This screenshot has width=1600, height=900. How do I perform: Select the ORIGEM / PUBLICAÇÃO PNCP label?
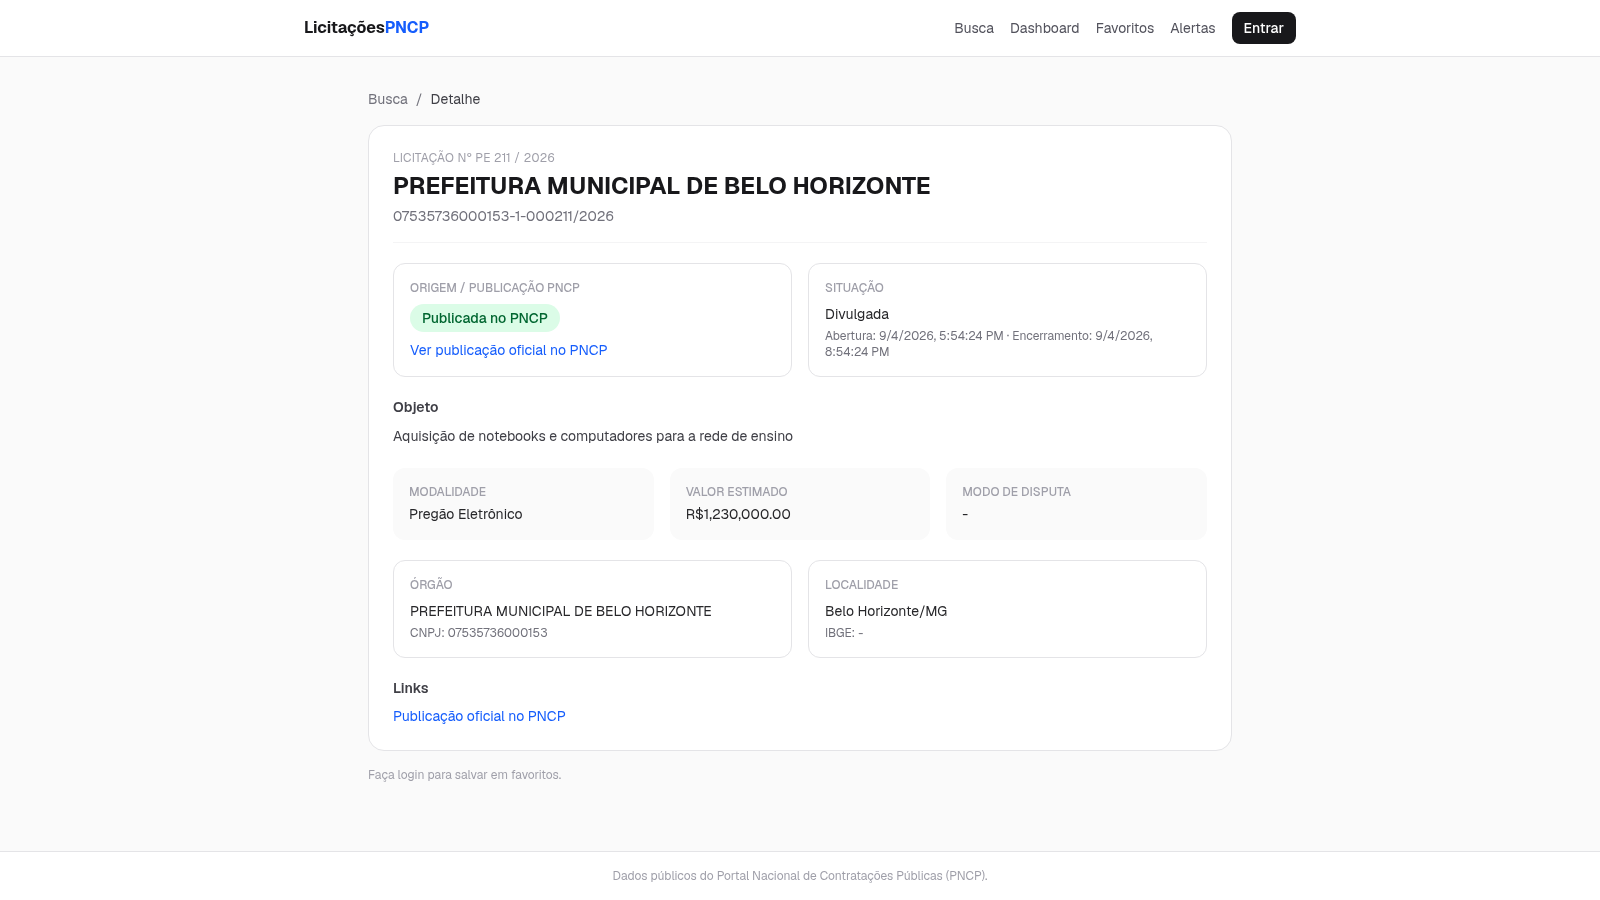495,288
